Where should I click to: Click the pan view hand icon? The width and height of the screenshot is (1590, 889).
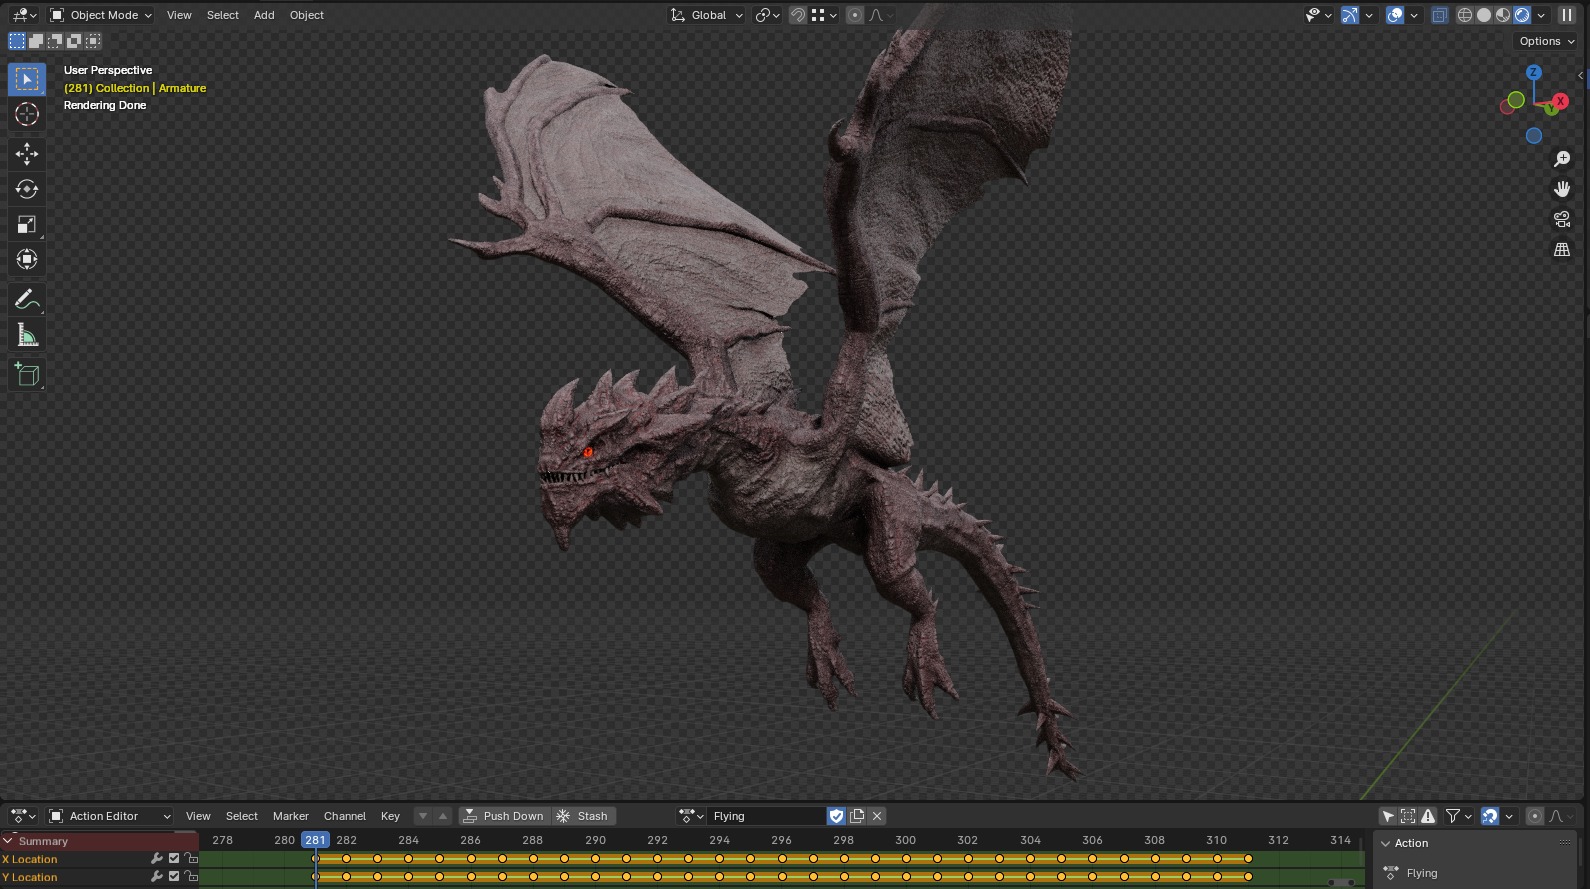[x=1562, y=189]
